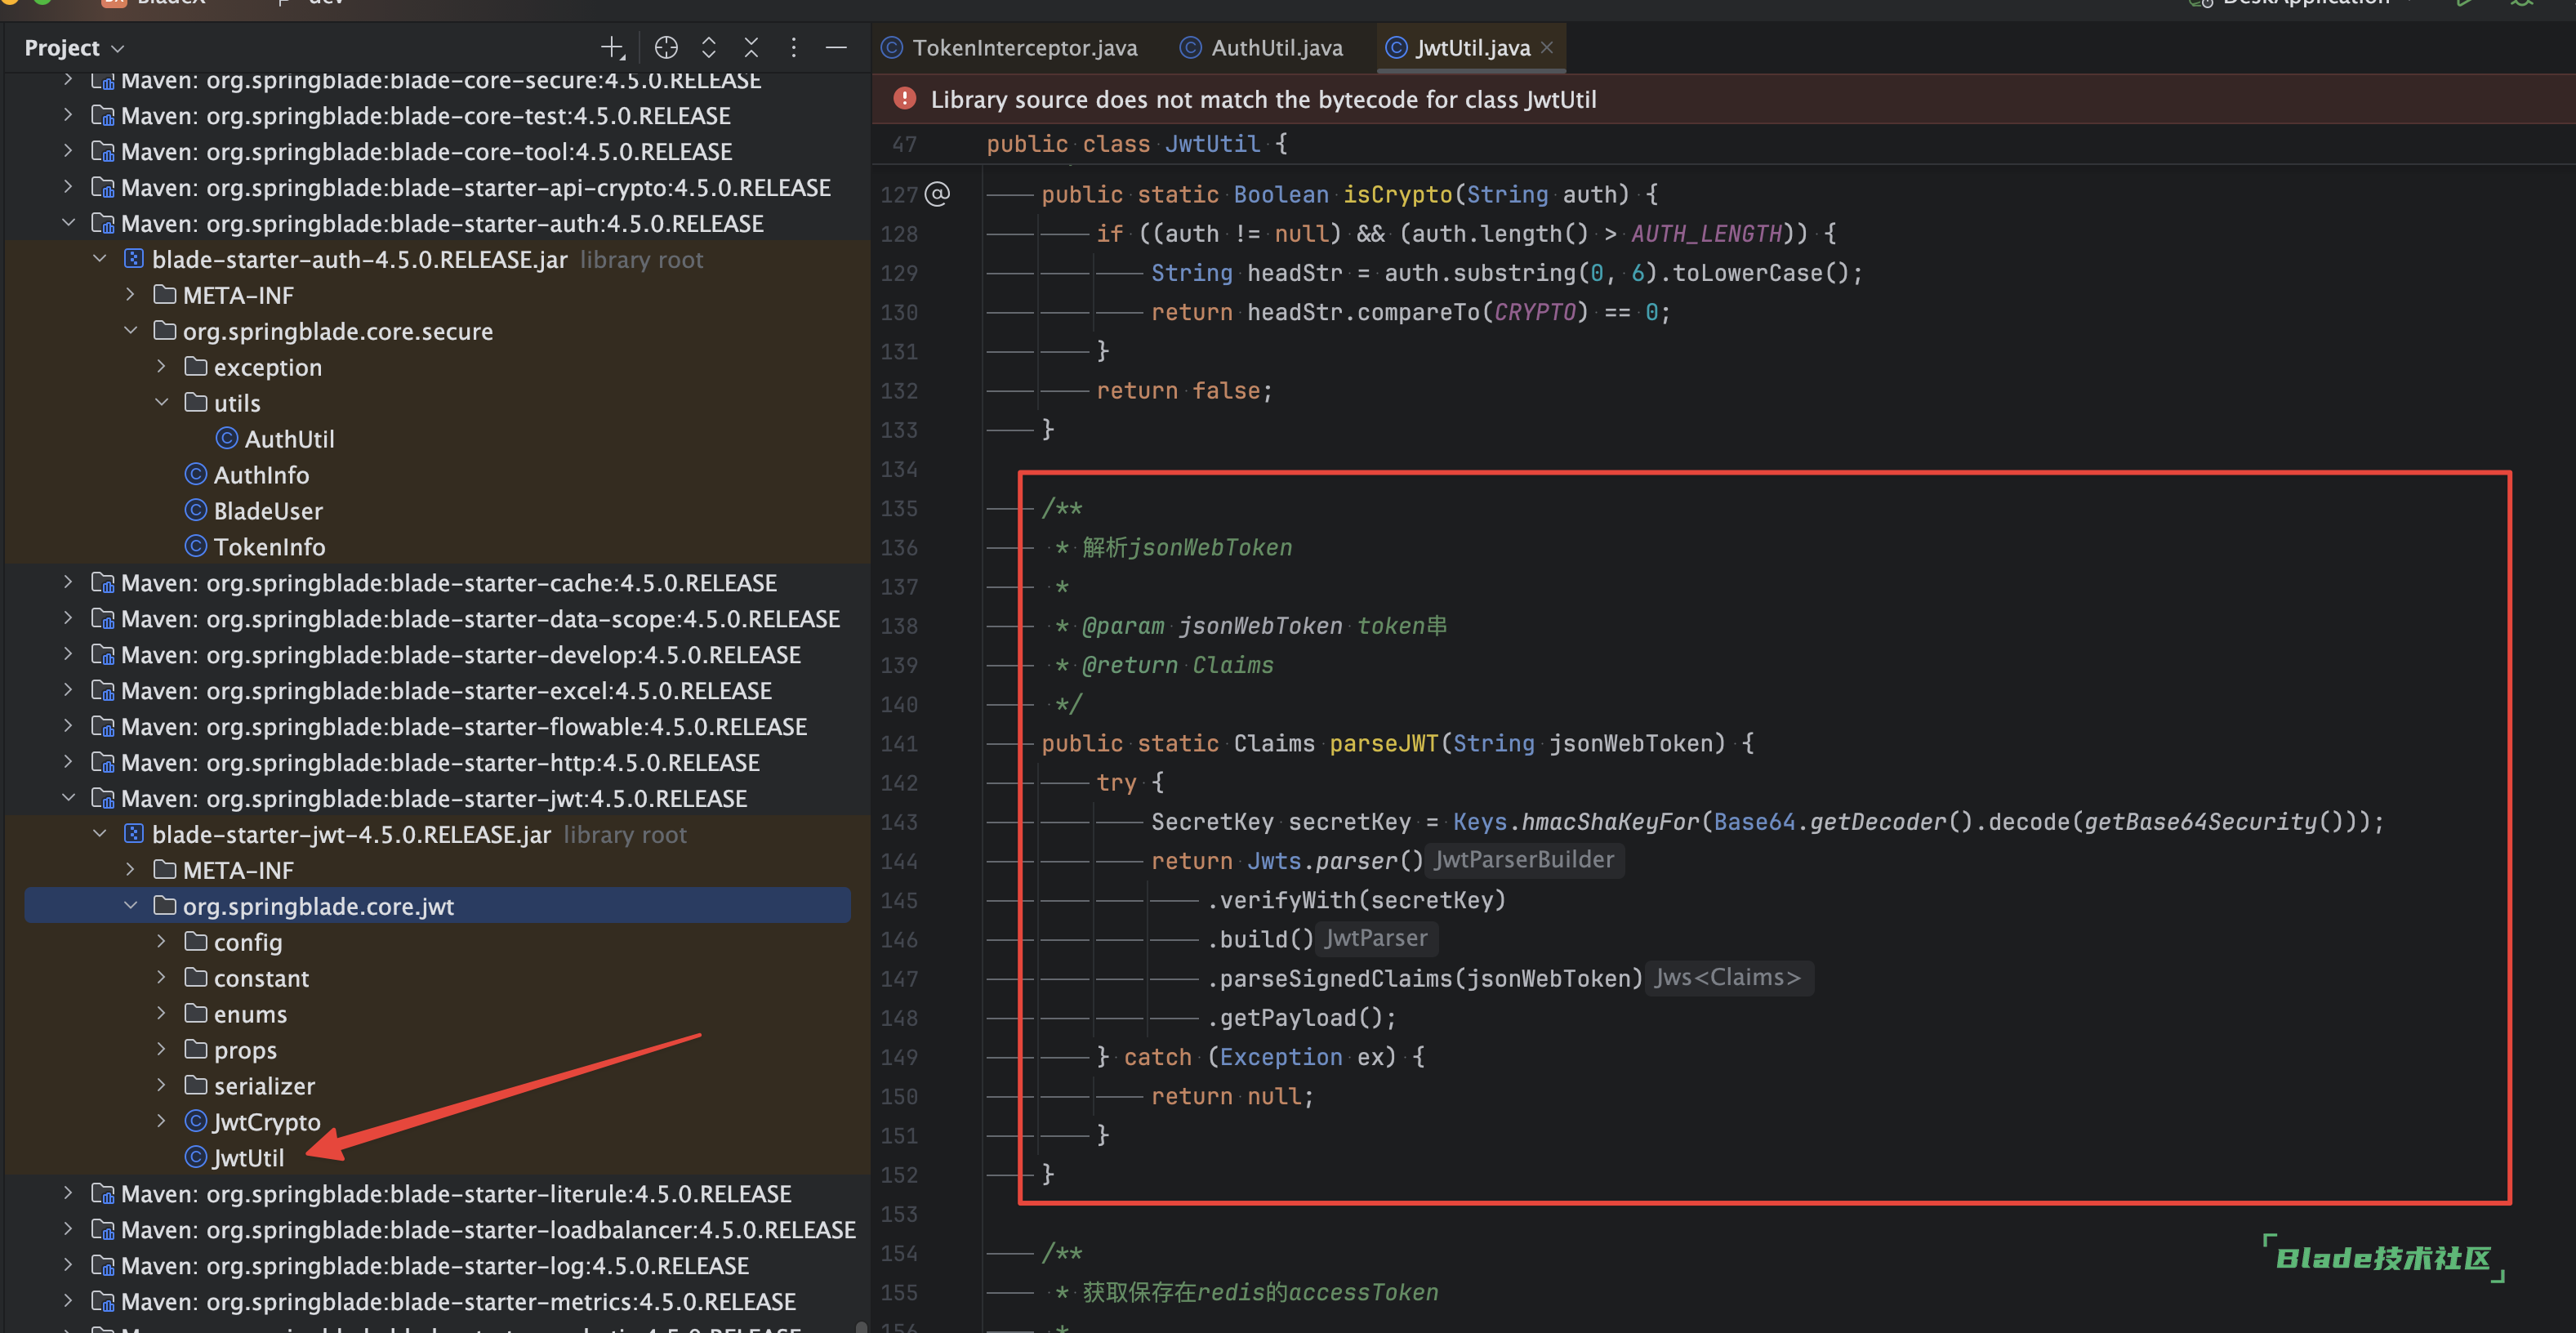The width and height of the screenshot is (2576, 1333).
Task: Expand Maven blade-starter-data-scope library
Action: point(67,618)
